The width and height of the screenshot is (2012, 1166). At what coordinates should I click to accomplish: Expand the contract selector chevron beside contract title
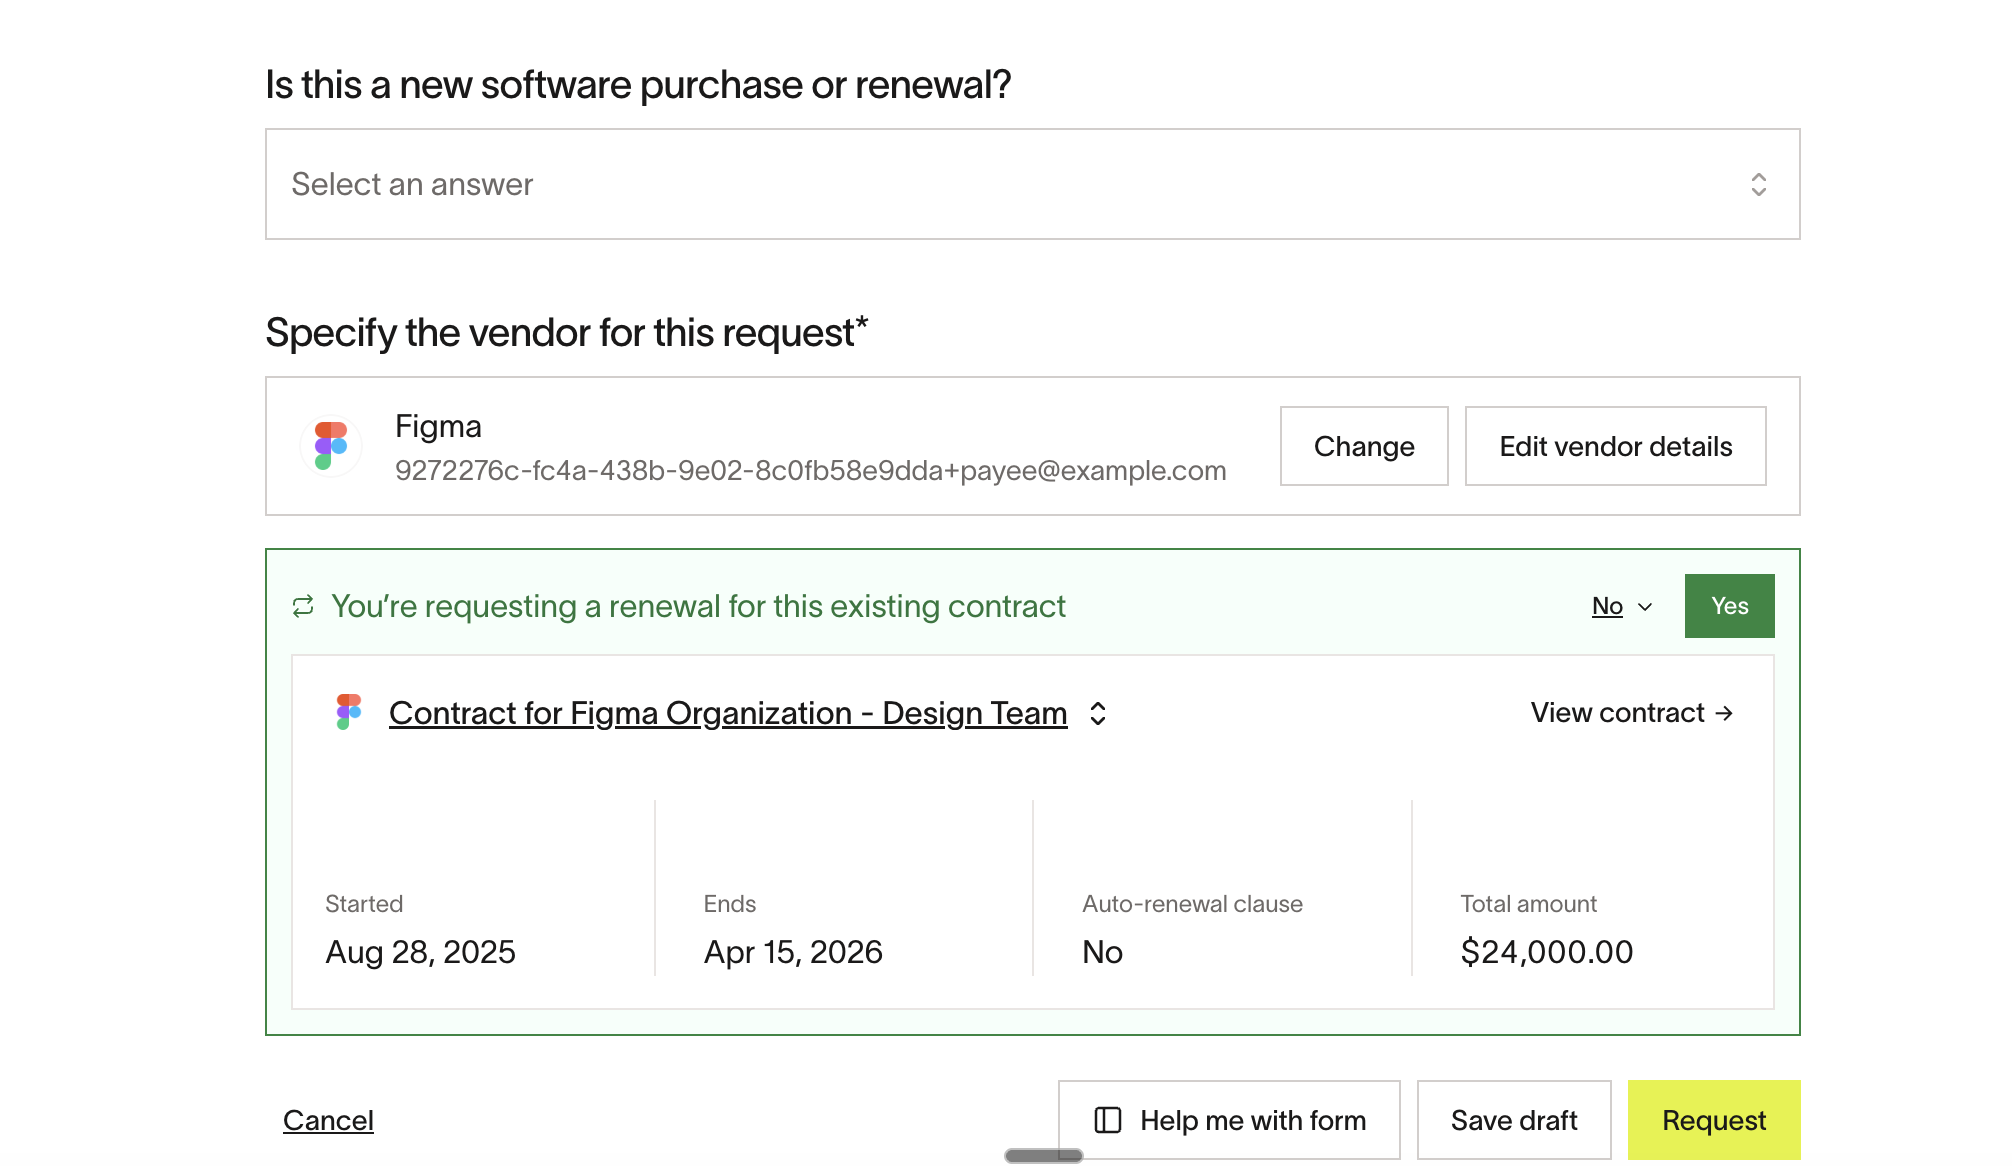1098,713
